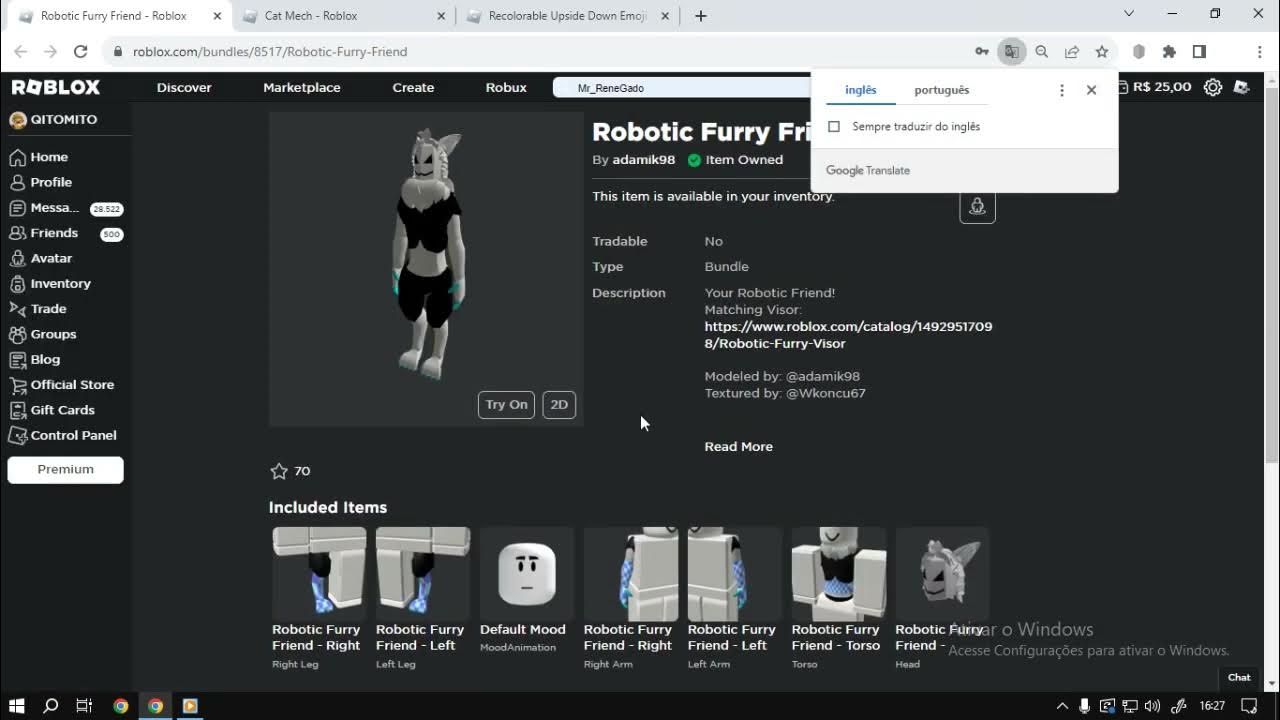Open the password key icon
The image size is (1280, 720).
tap(982, 52)
